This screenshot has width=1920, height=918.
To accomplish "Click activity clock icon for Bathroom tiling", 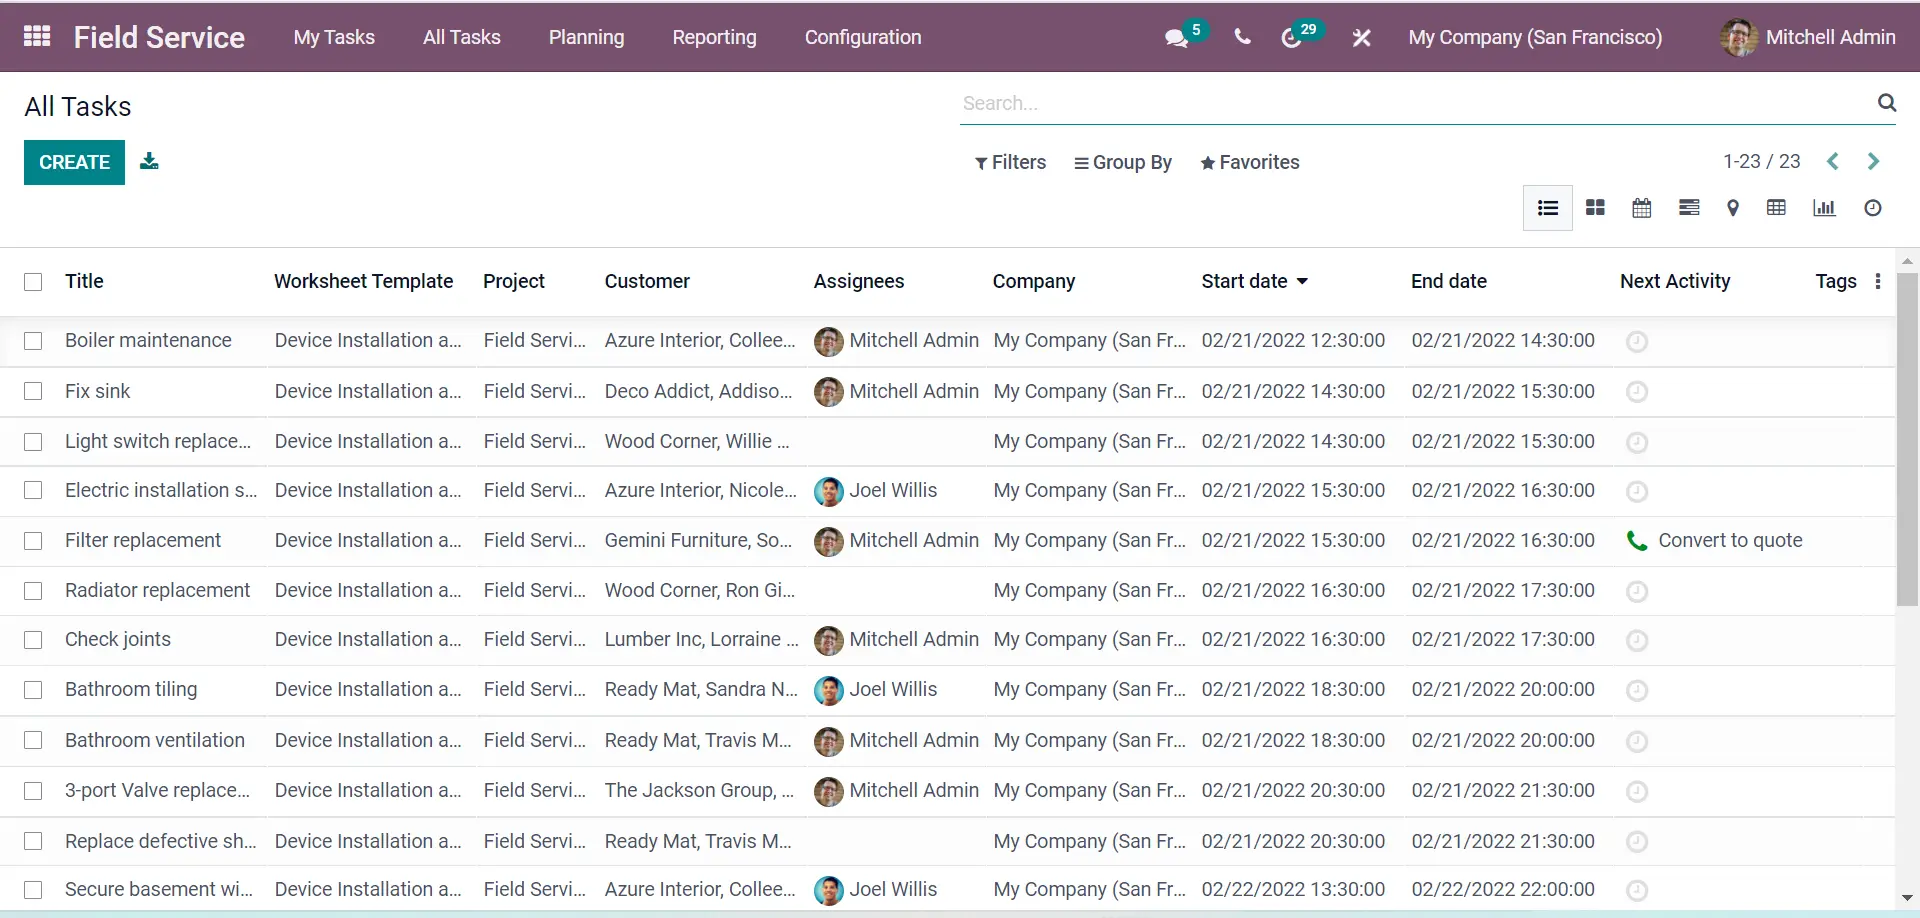I will (1637, 690).
